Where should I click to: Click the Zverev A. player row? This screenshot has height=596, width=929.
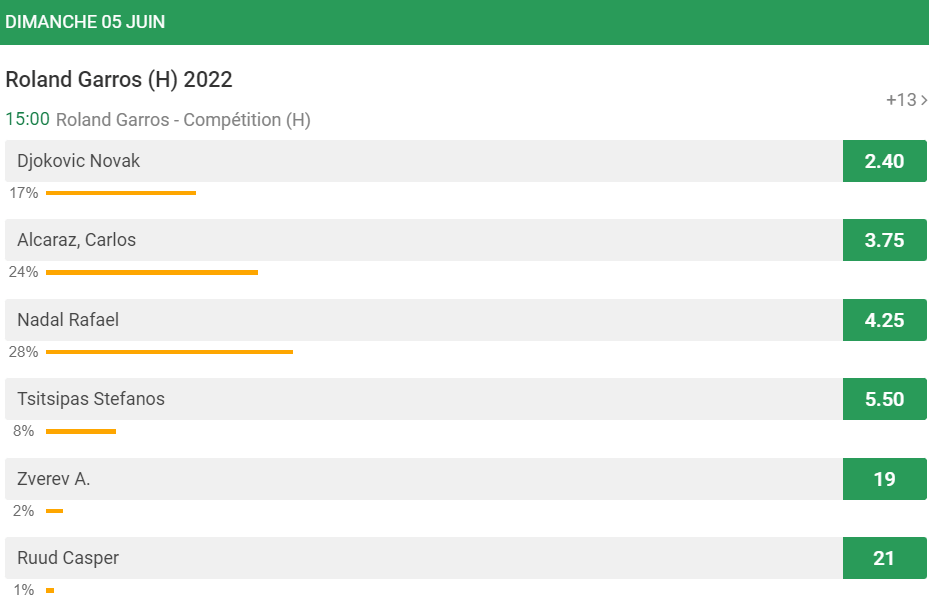[x=424, y=479]
